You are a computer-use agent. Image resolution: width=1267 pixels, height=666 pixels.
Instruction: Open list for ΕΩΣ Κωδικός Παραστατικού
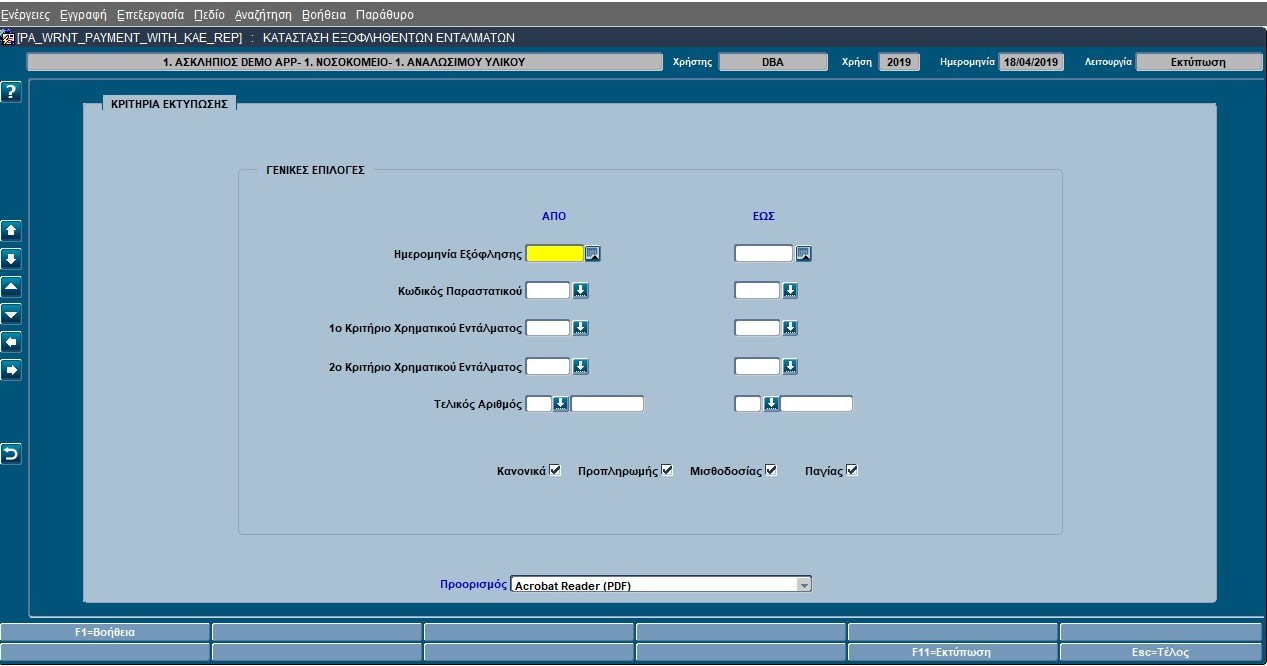pos(790,291)
